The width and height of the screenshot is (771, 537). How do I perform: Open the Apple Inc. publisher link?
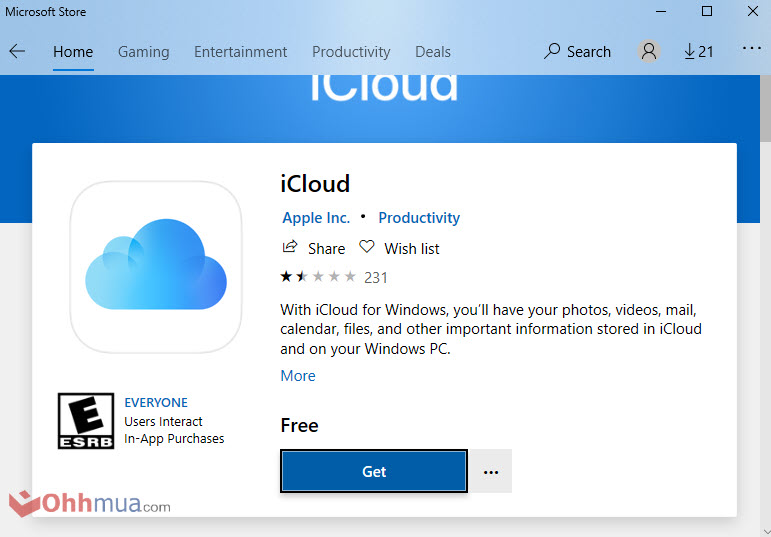(x=316, y=218)
